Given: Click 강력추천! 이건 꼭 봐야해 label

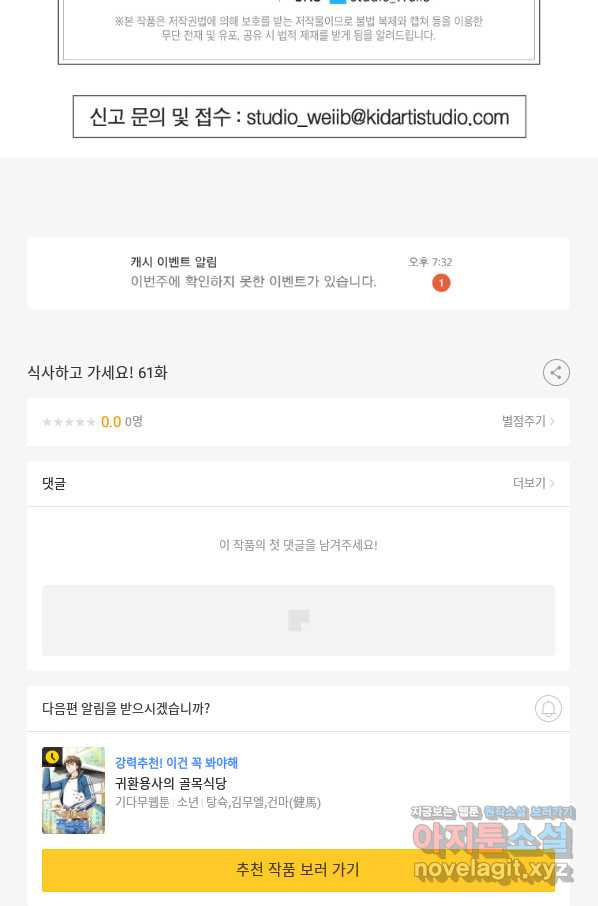Looking at the screenshot, I should (x=176, y=763).
